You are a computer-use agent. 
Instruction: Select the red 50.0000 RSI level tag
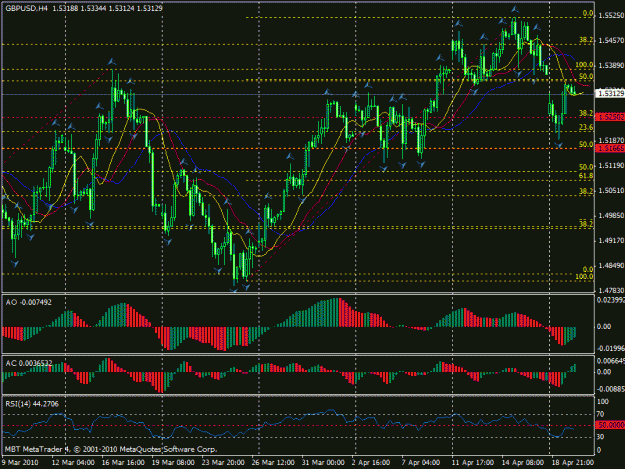coord(610,425)
